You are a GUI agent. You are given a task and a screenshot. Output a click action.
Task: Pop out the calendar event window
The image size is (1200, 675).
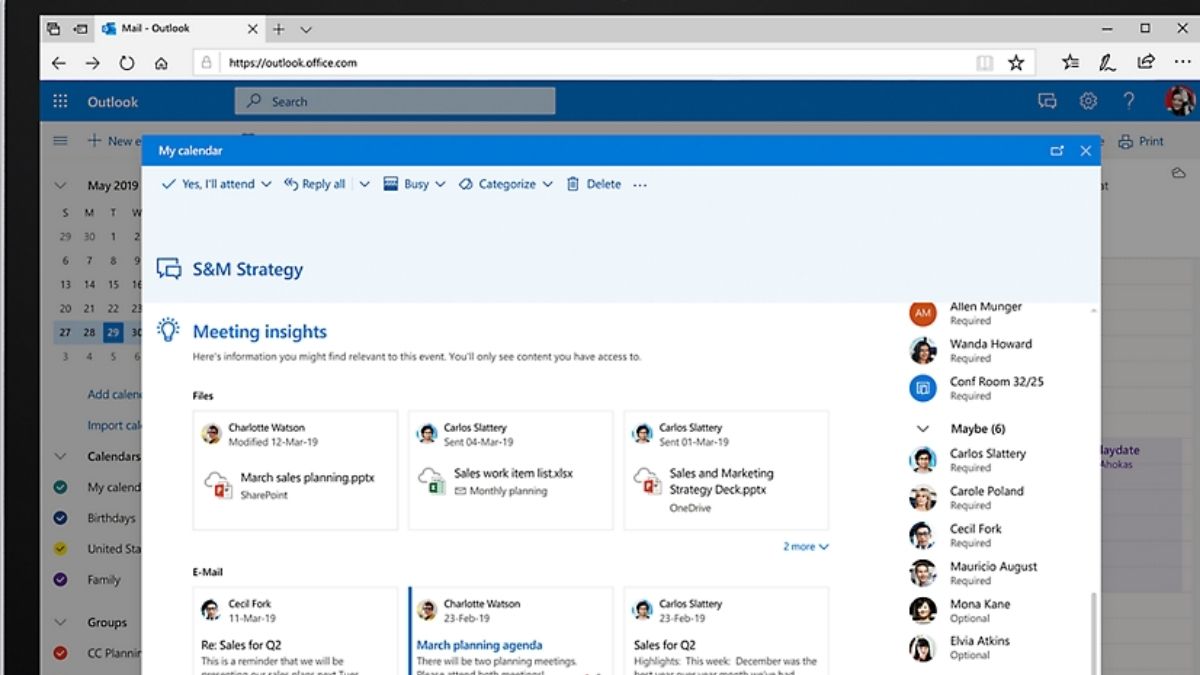tap(1057, 151)
